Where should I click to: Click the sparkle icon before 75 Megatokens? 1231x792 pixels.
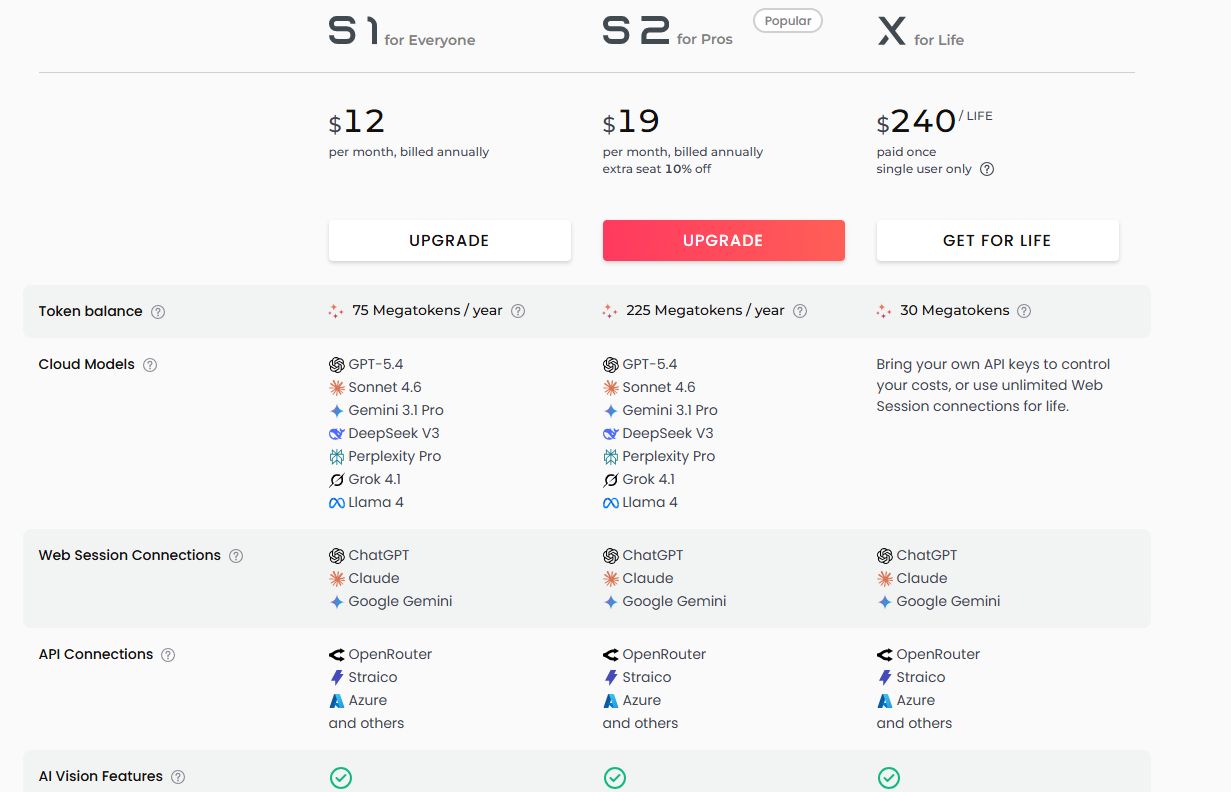pyautogui.click(x=336, y=311)
